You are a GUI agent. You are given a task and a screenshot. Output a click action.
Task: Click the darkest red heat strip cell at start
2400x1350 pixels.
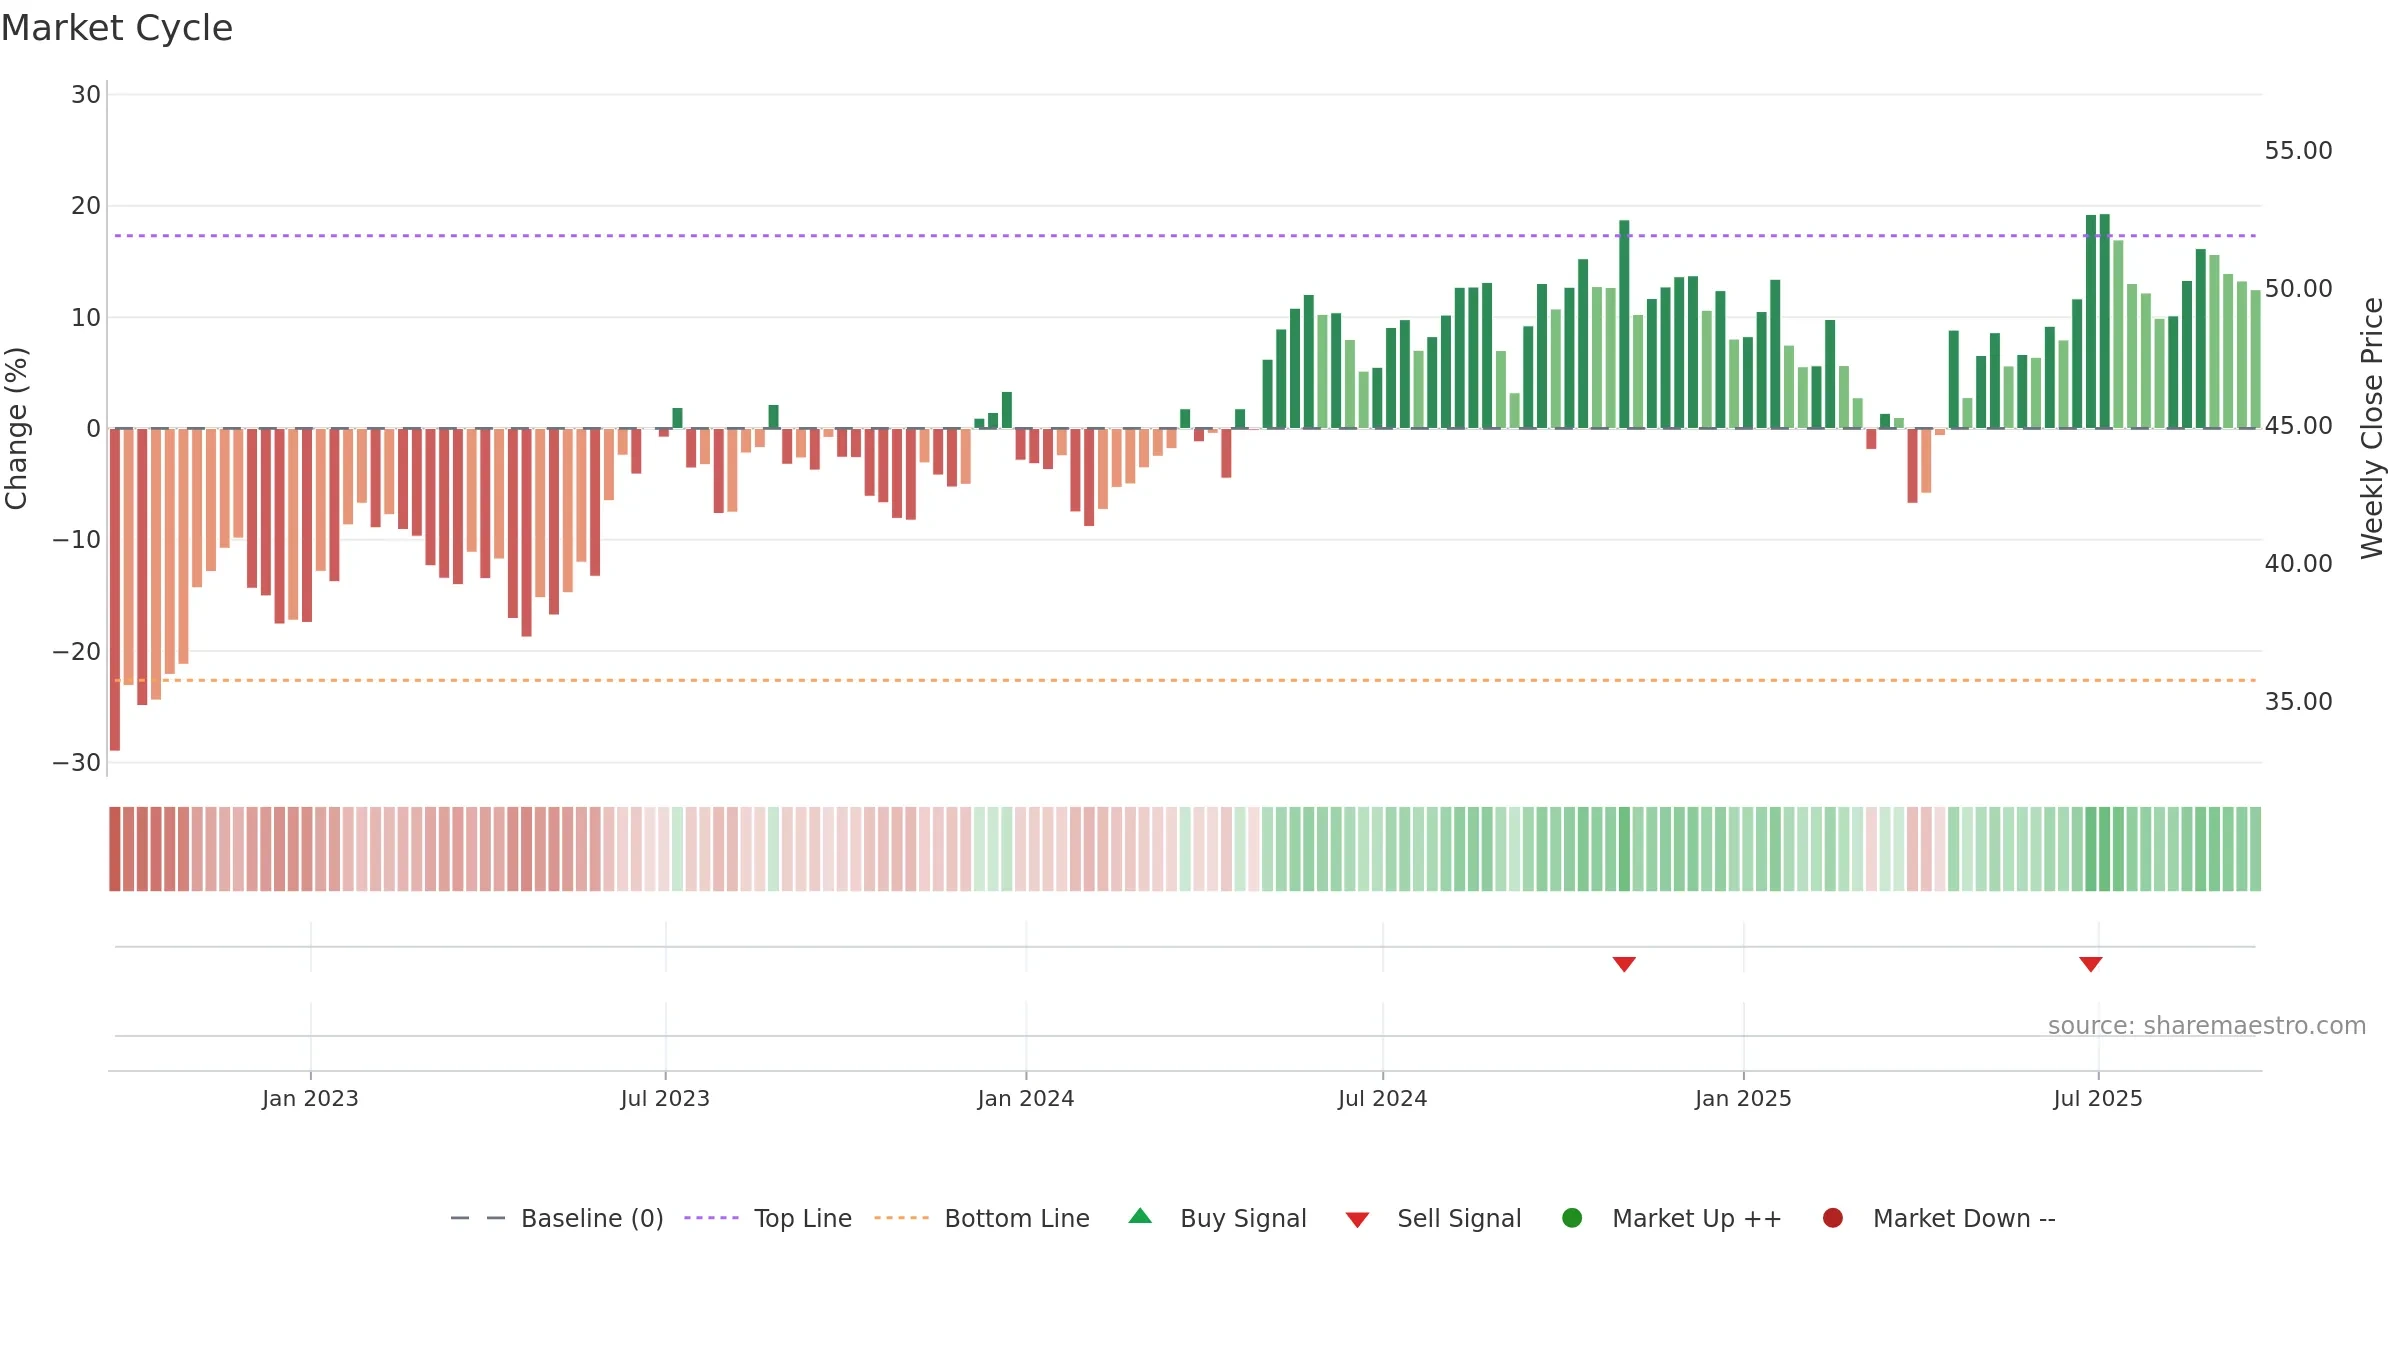(x=115, y=849)
